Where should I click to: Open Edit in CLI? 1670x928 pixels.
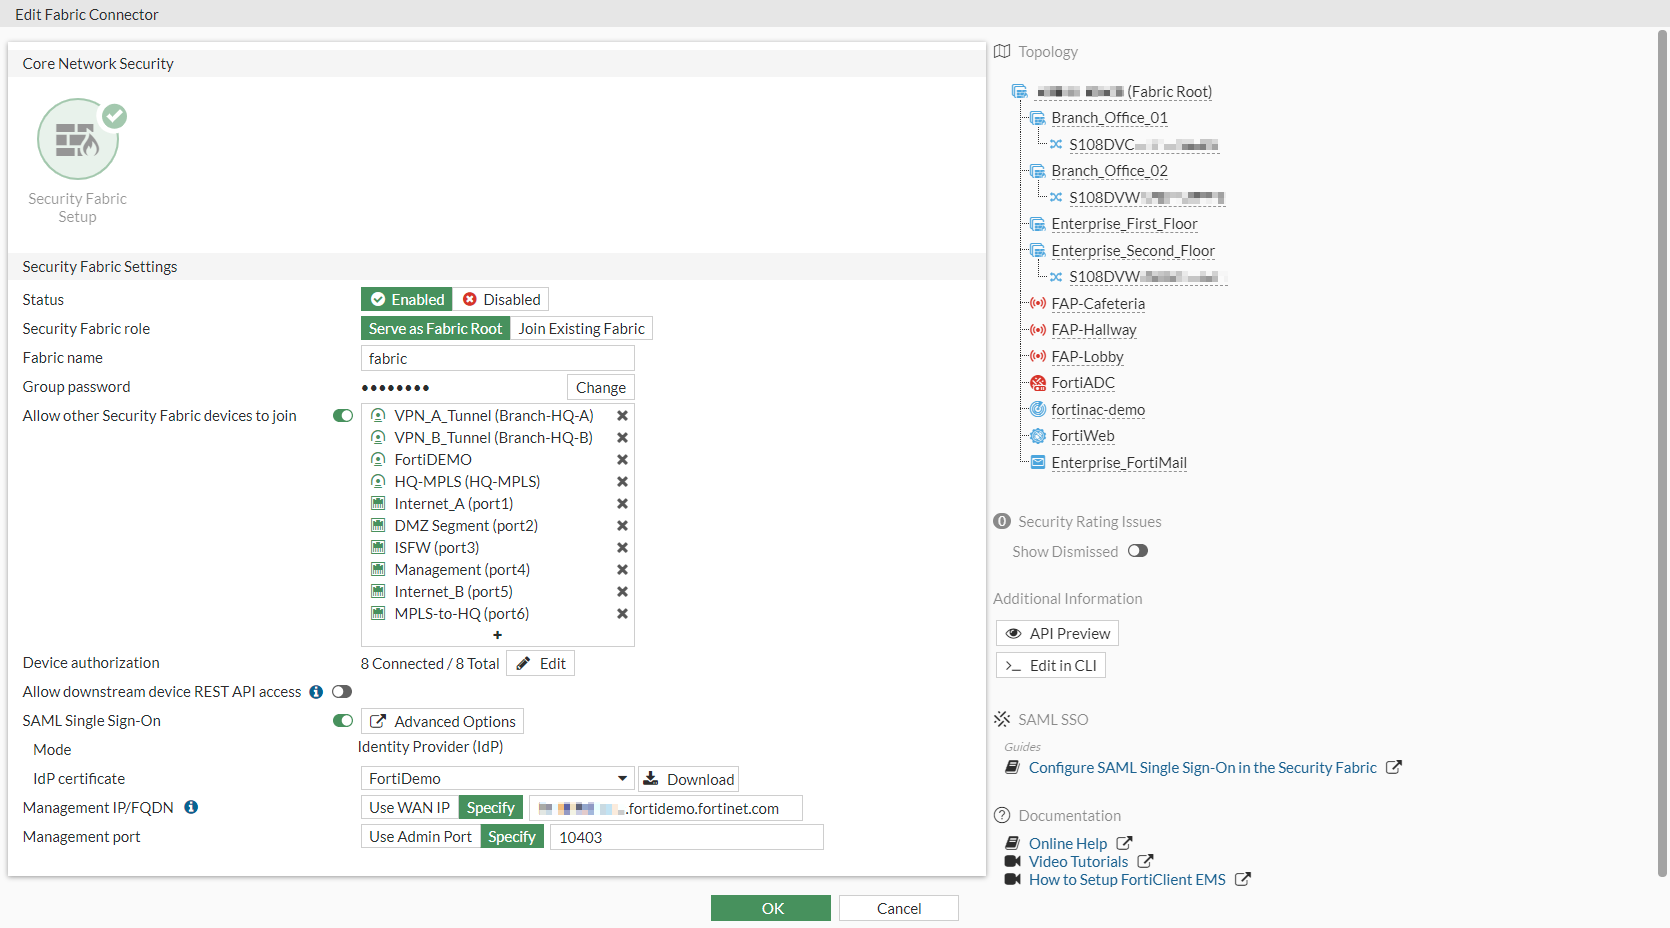[1051, 665]
